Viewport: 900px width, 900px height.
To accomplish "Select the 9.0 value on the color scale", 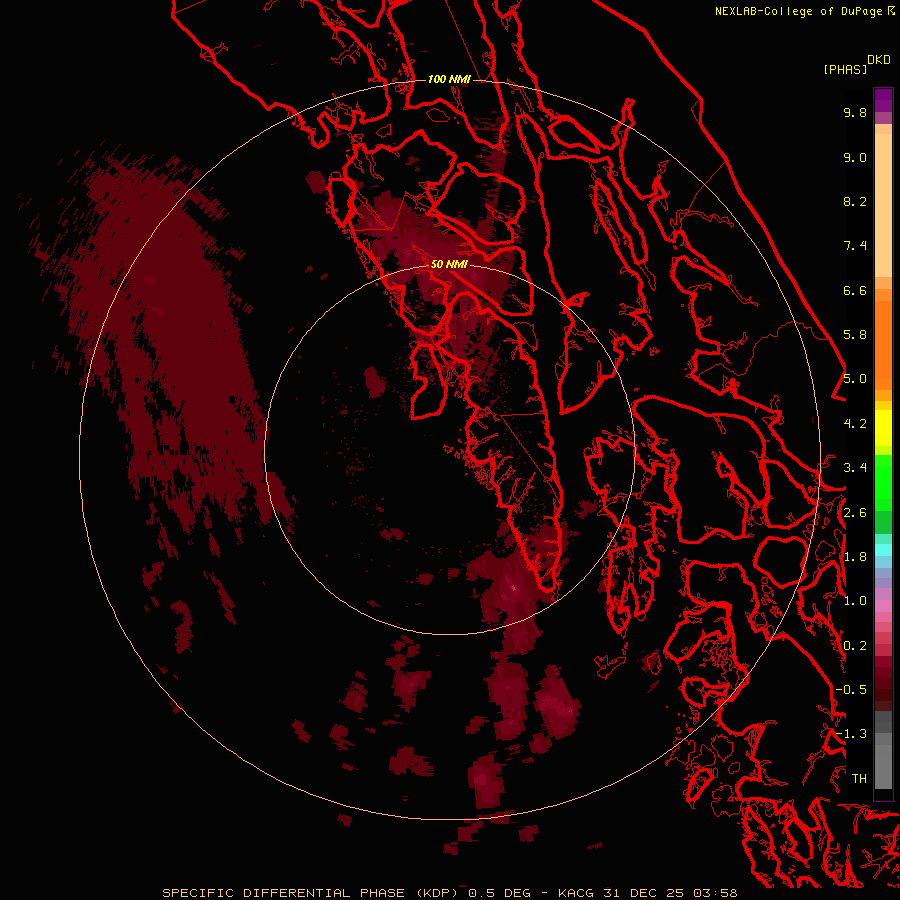I will [855, 157].
